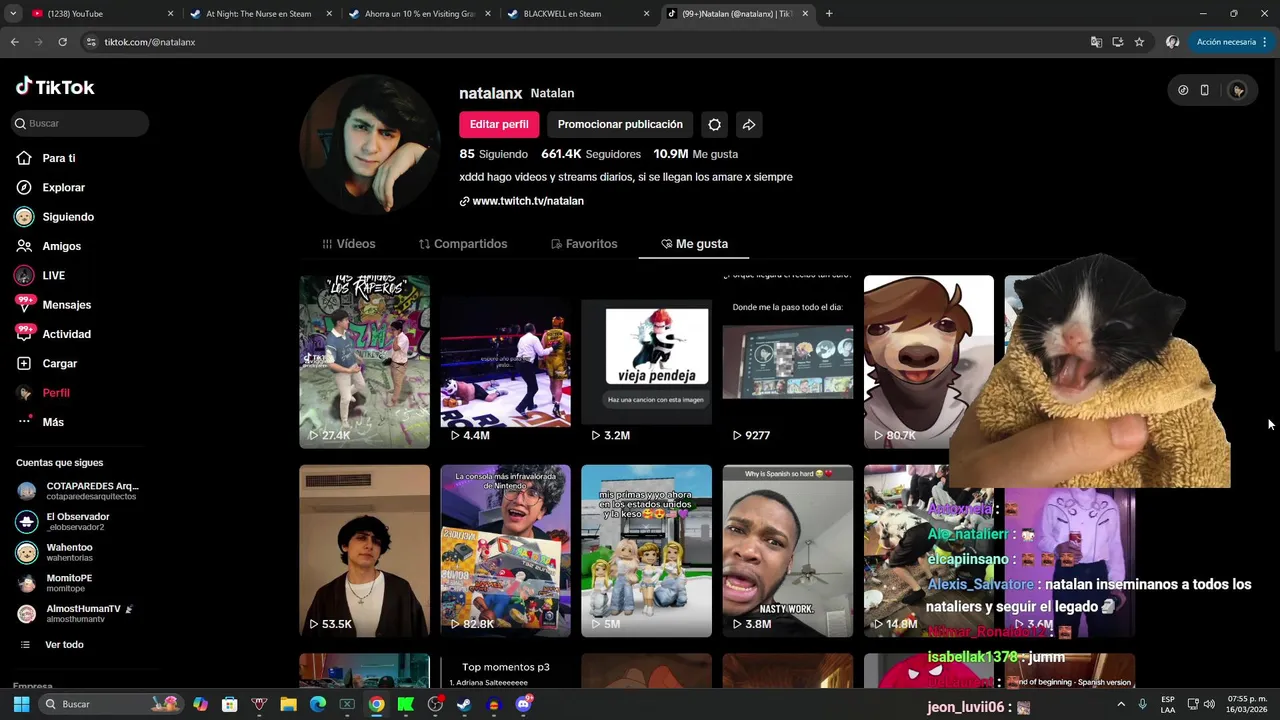
Task: Bookmark this page with the star
Action: pos(1139,42)
